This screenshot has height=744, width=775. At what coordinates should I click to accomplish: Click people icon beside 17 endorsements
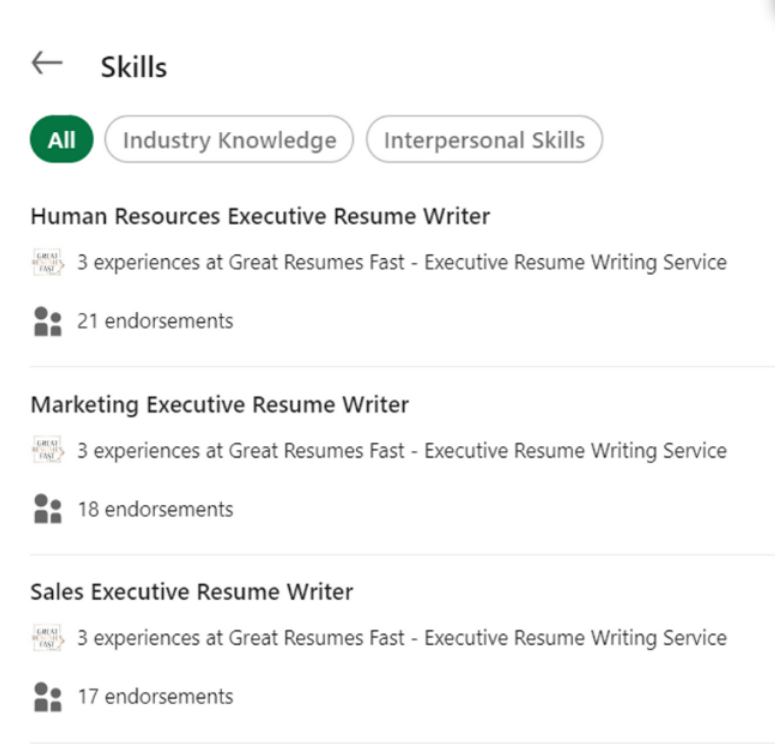48,697
